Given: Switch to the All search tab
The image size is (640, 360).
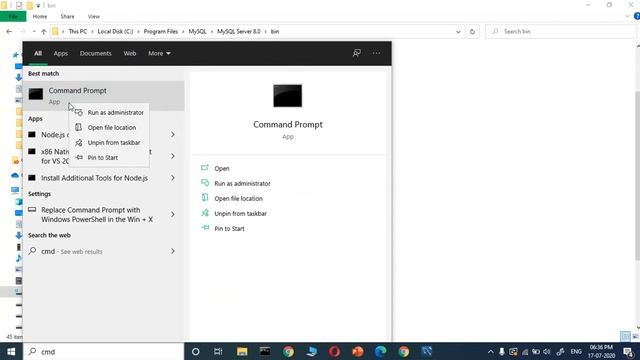Looking at the screenshot, I should click(x=38, y=53).
